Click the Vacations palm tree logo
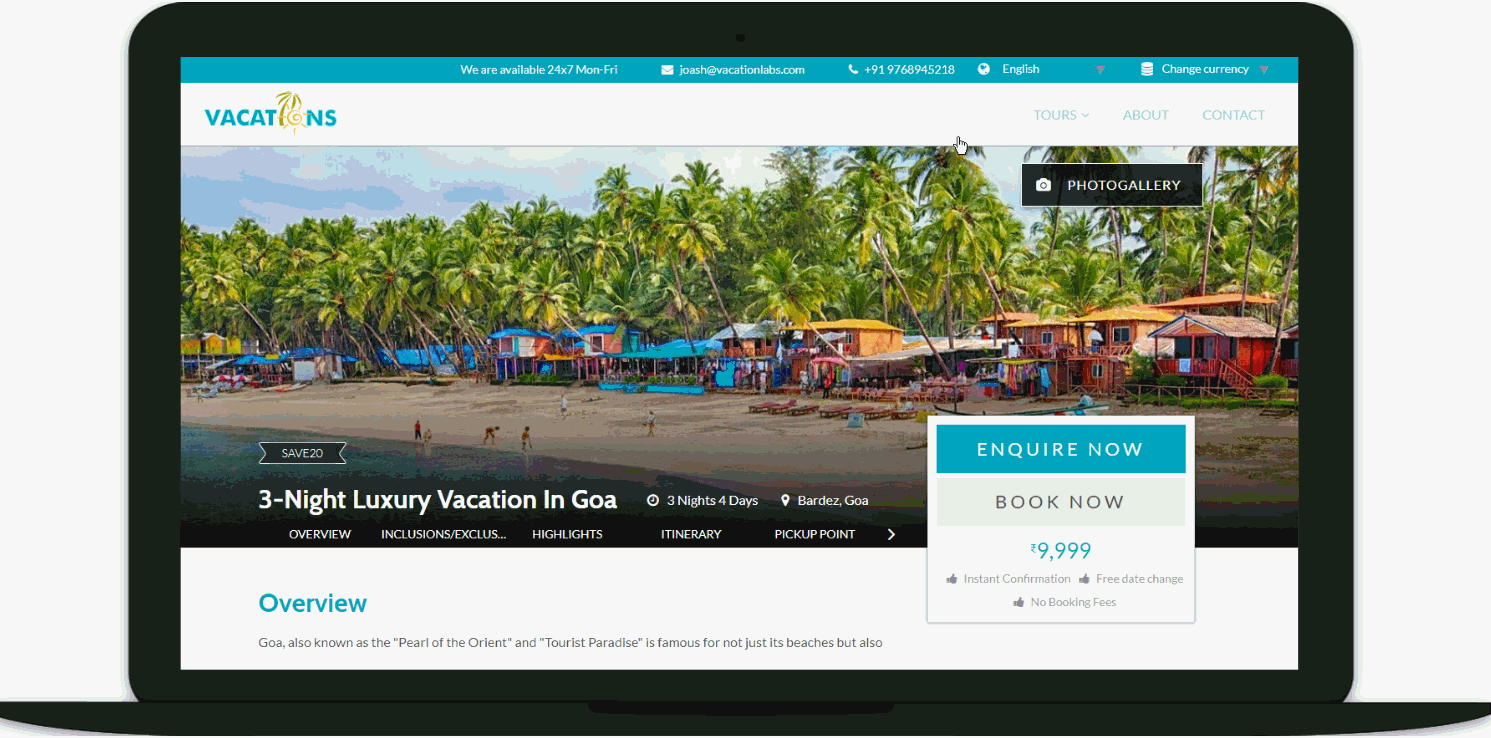Screen dimensions: 1491x738 coord(271,112)
